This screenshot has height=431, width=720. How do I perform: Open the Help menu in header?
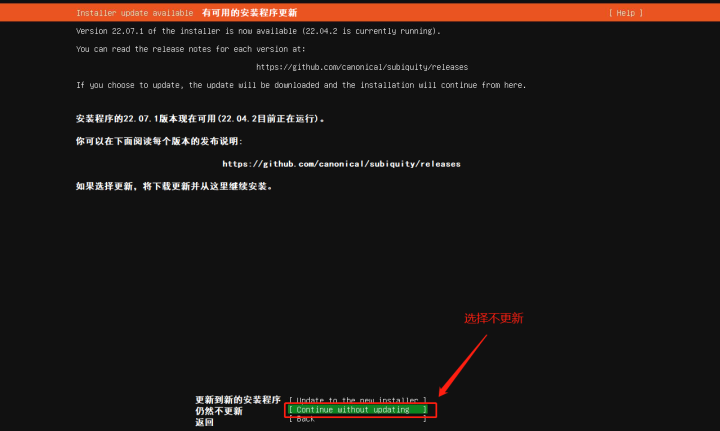click(625, 13)
